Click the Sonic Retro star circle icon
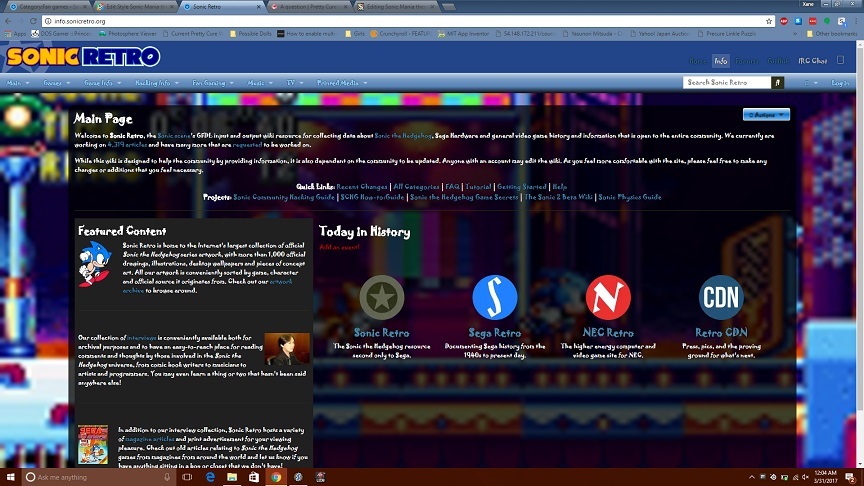864x486 pixels. click(x=381, y=298)
